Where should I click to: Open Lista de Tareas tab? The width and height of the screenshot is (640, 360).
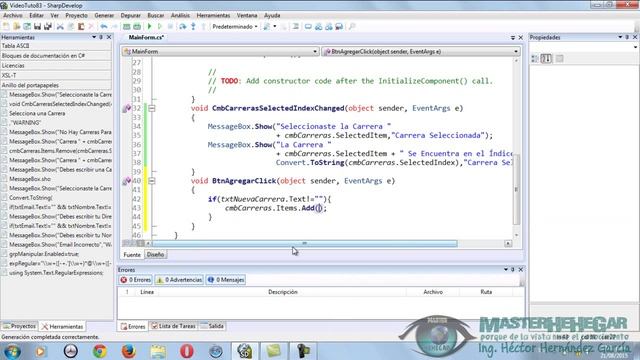point(173,326)
